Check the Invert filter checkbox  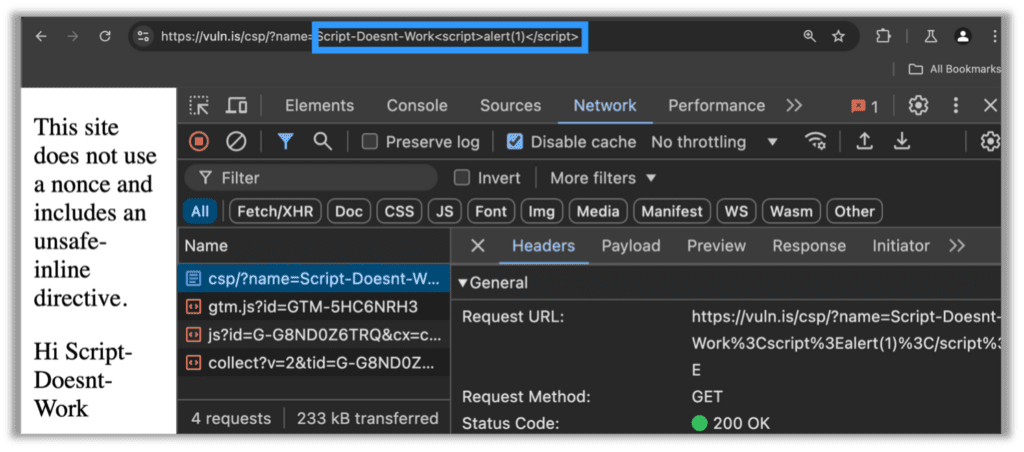coord(462,178)
